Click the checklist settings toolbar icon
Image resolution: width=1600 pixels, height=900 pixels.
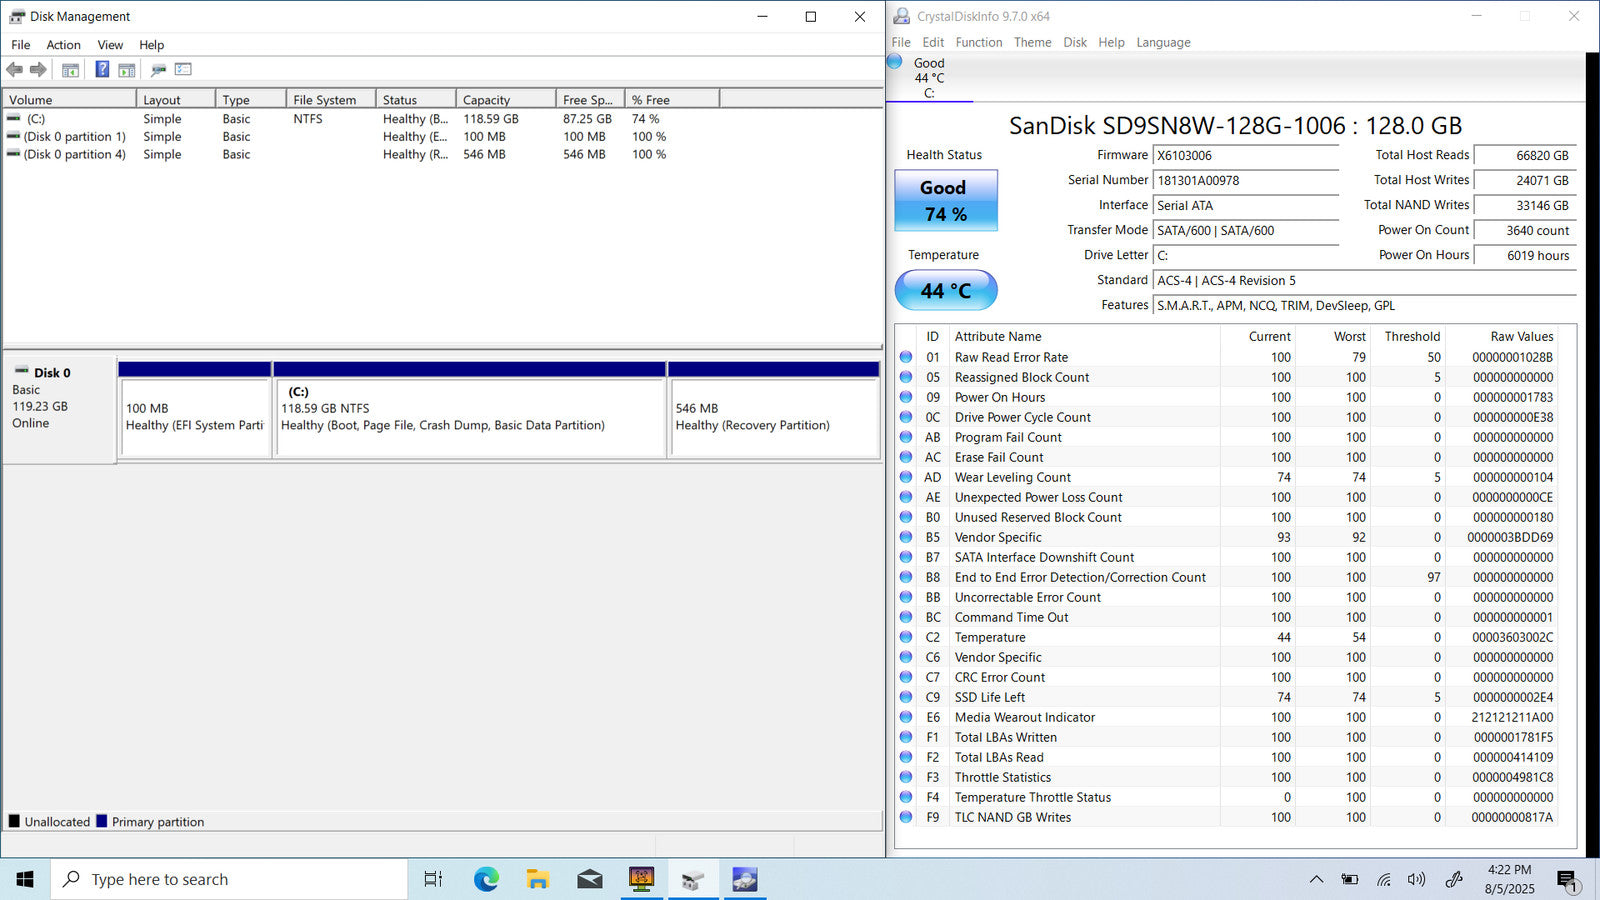pos(183,69)
